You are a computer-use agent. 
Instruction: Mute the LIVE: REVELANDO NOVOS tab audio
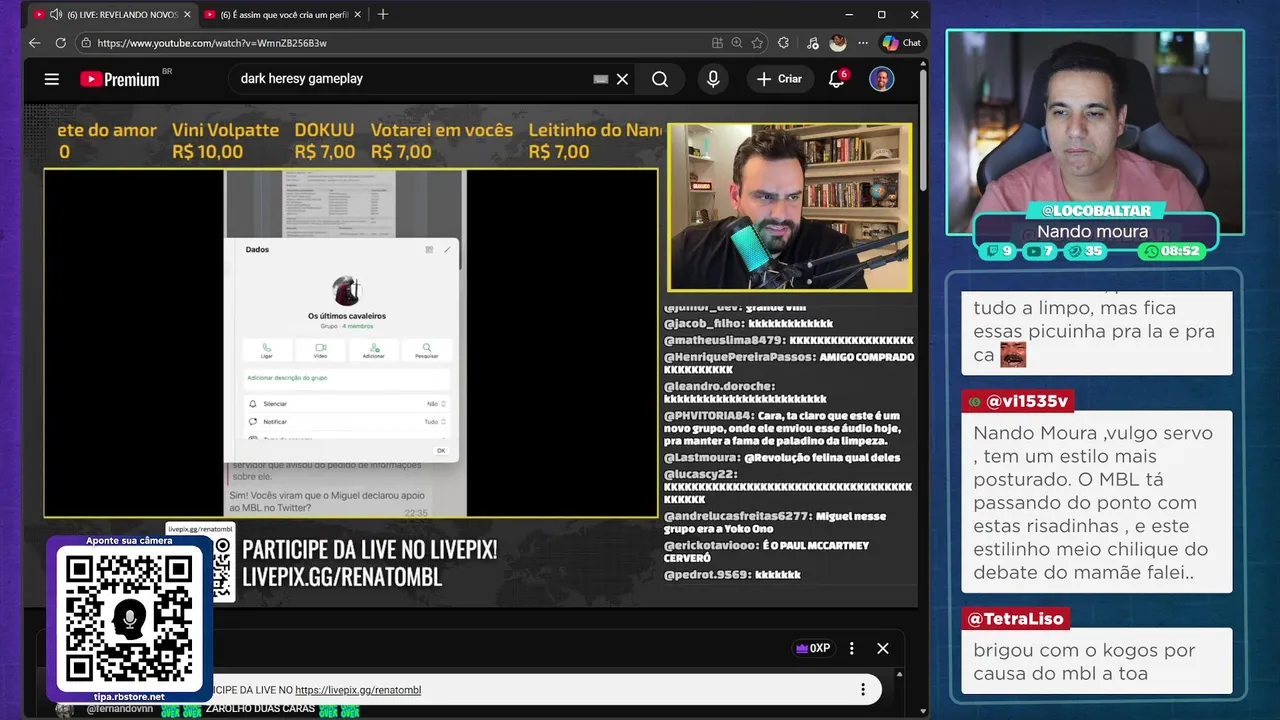[x=56, y=15]
